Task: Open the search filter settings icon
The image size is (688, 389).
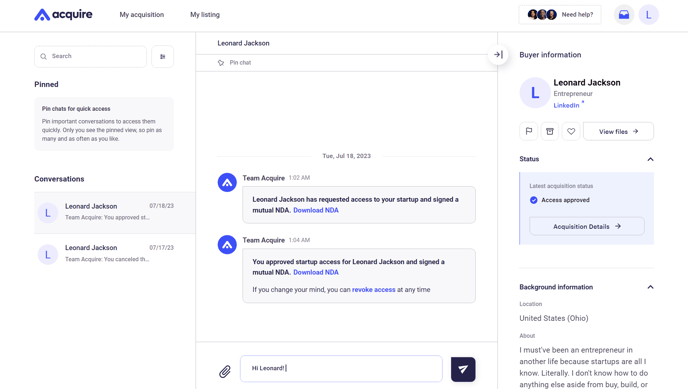Action: click(162, 57)
